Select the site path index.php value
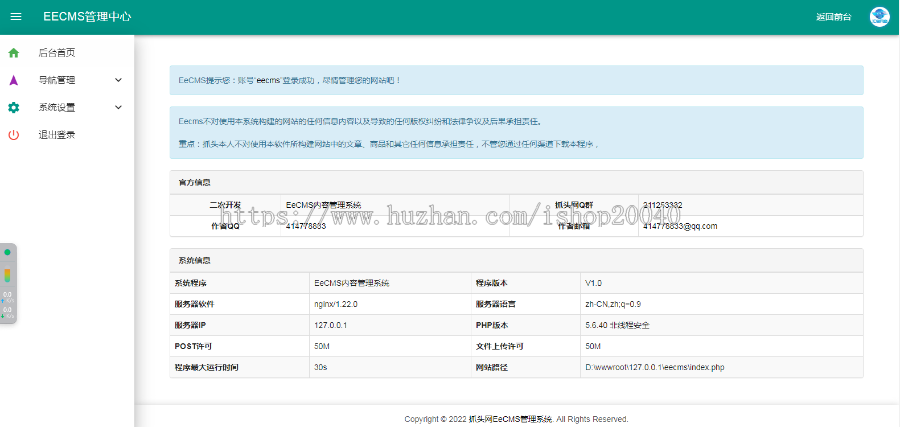 click(x=654, y=367)
